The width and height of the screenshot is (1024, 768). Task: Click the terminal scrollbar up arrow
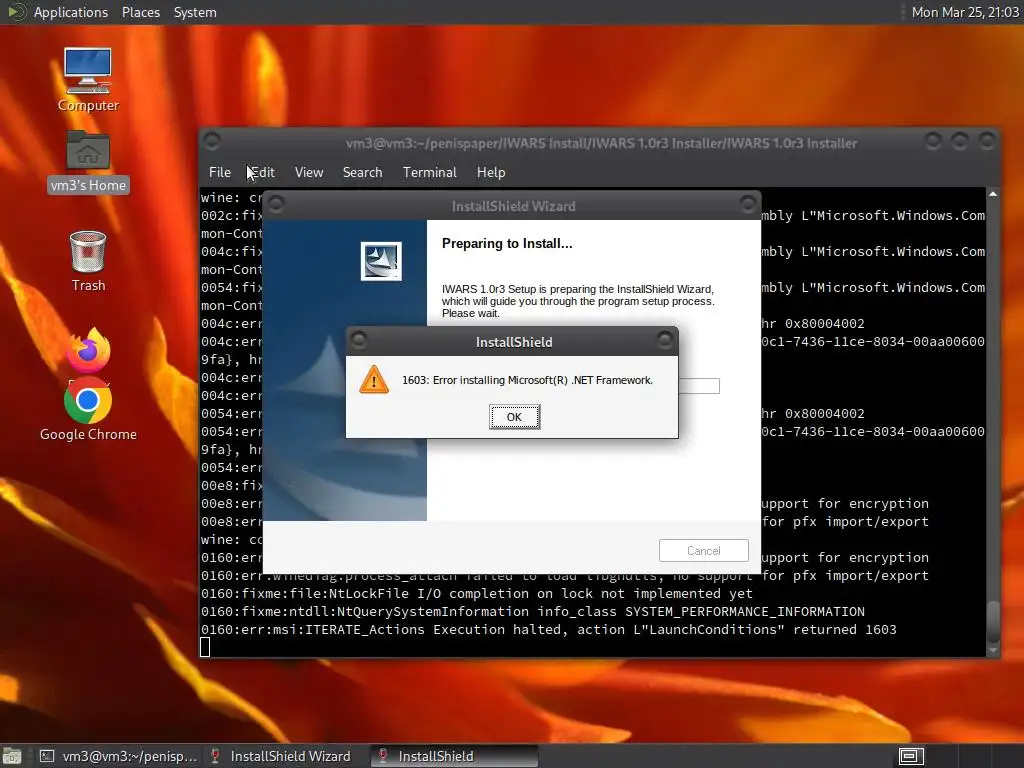point(993,194)
